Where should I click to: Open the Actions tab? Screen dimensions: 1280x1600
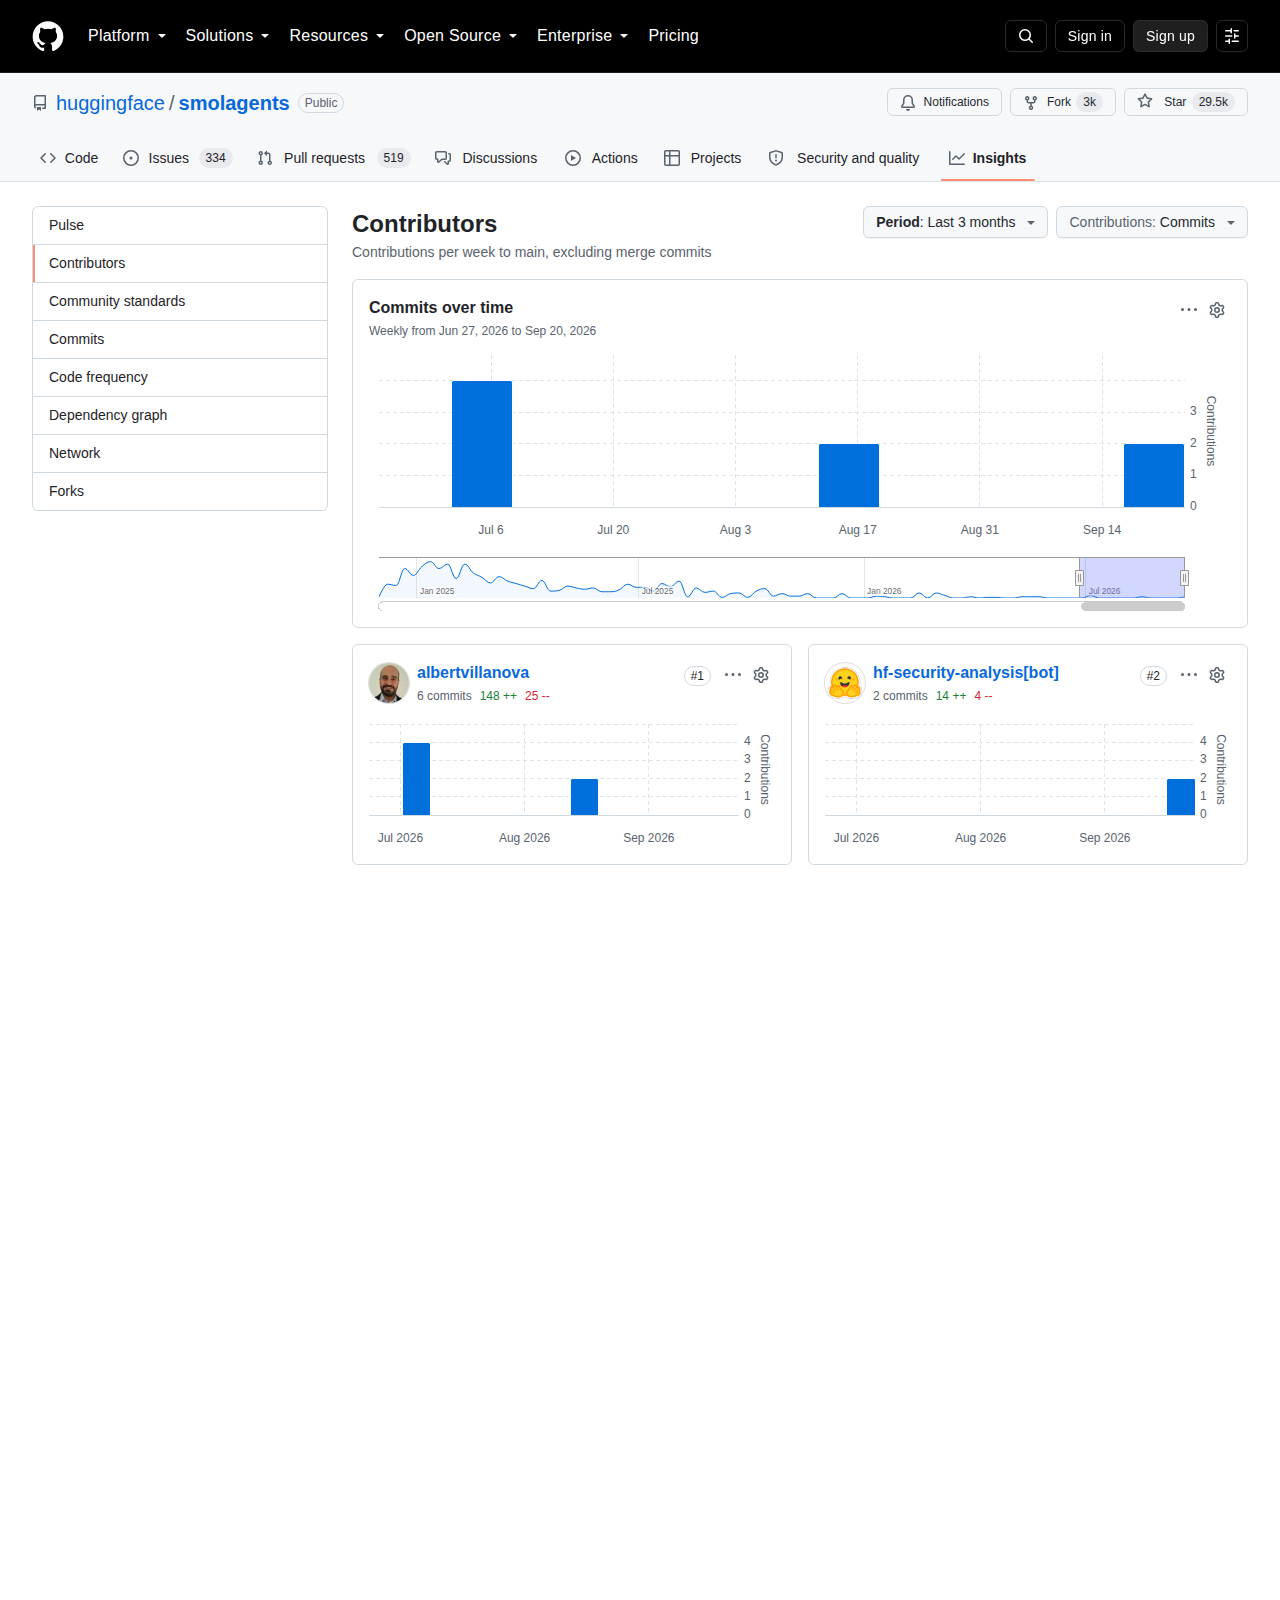[601, 158]
